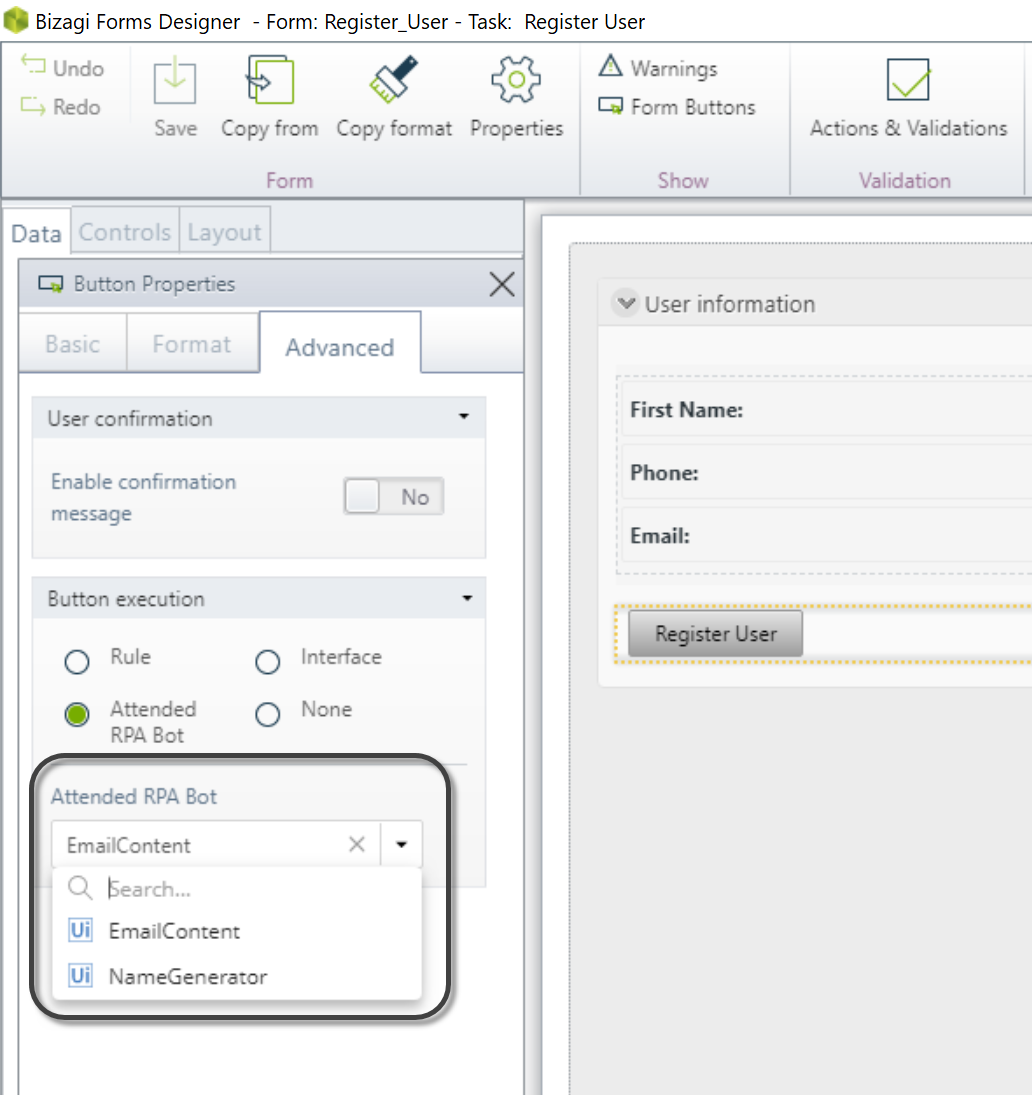Click the Undo label in ribbon
Screen dimensions: 1032x1095
[78, 68]
